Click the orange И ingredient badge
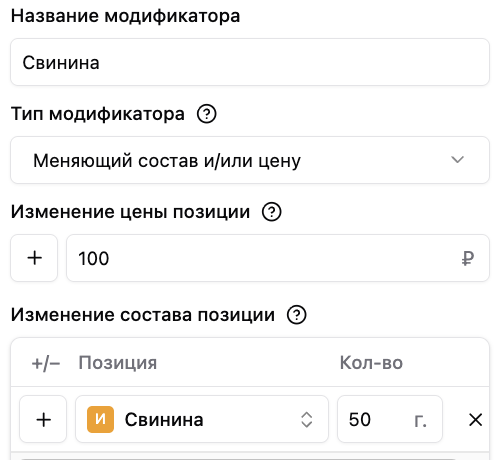Screen dimensions: 500x460 tap(100, 419)
